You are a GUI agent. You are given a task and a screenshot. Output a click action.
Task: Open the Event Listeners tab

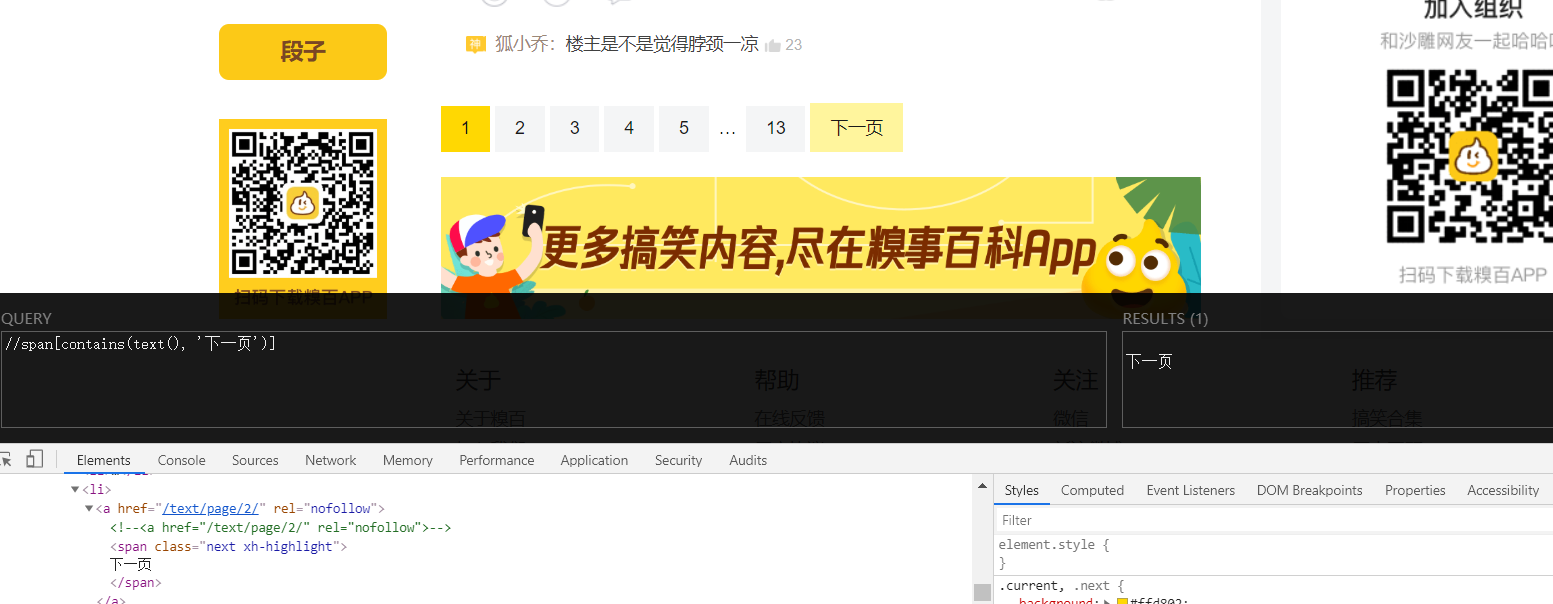pyautogui.click(x=1190, y=490)
